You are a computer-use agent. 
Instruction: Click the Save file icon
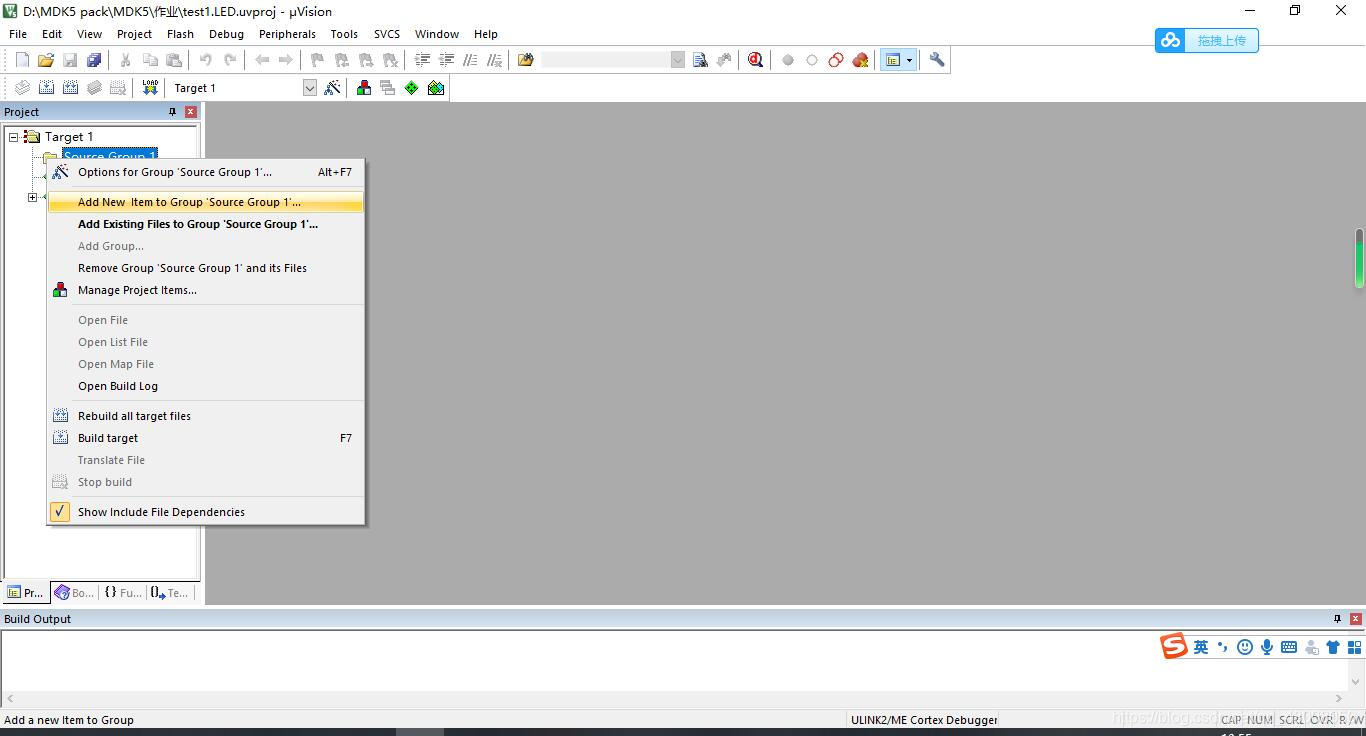point(70,60)
